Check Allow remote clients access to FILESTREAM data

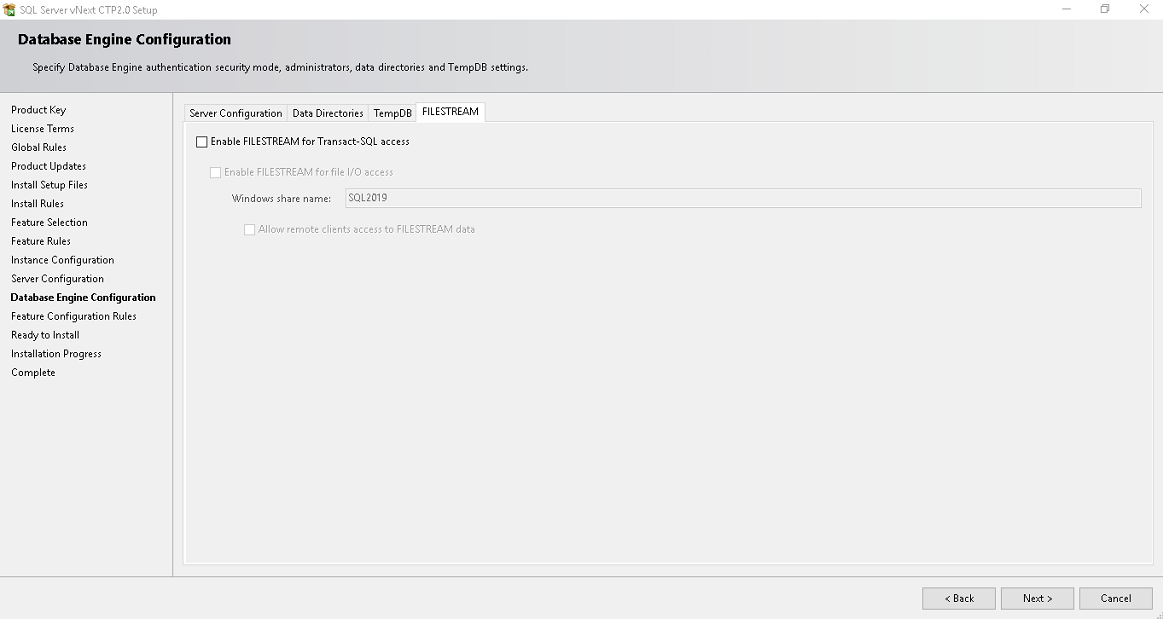click(250, 230)
